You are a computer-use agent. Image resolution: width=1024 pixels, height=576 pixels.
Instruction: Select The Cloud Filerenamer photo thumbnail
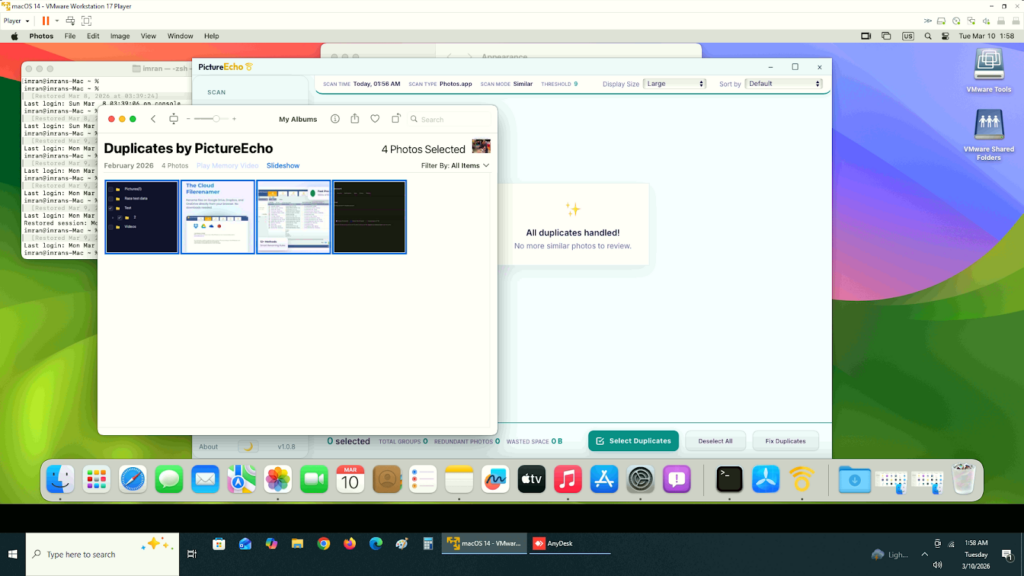218,217
